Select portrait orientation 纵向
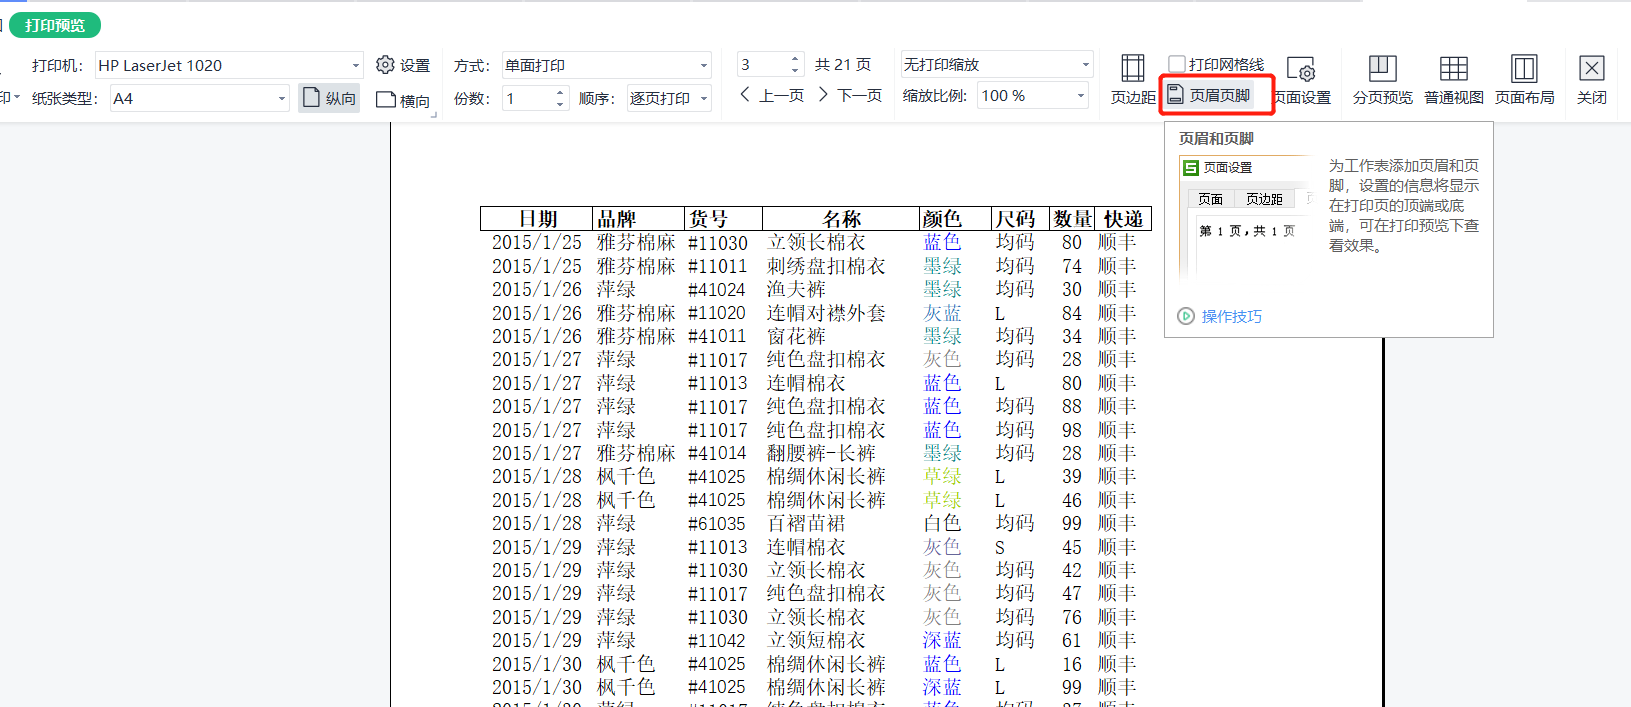Image resolution: width=1631 pixels, height=707 pixels. pyautogui.click(x=329, y=98)
